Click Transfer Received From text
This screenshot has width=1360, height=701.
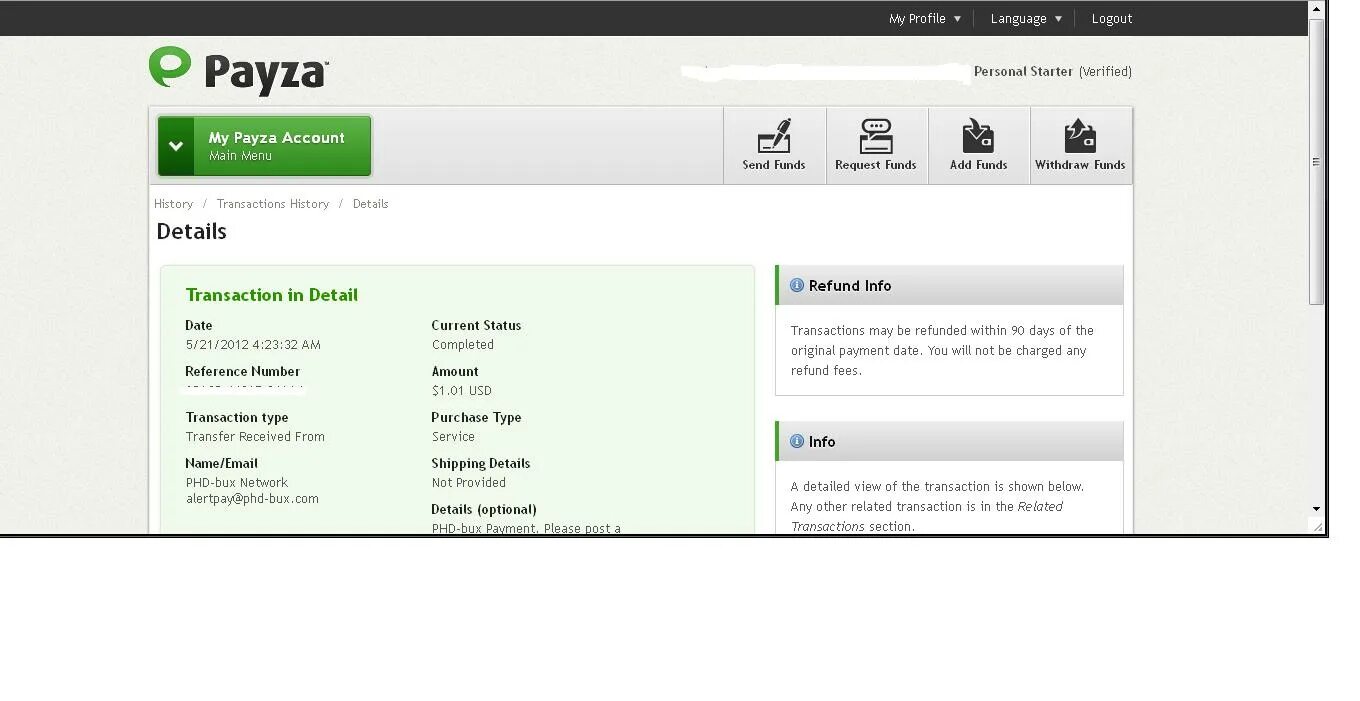coord(255,436)
